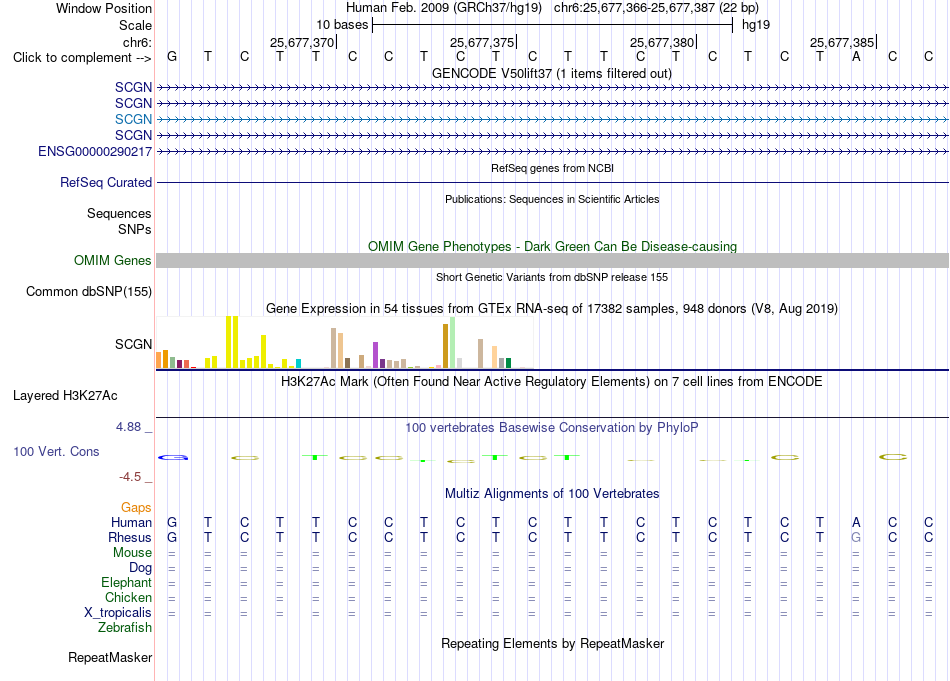Click the blue G PhyloP conservation glyph
The width and height of the screenshot is (950, 681).
(173, 457)
